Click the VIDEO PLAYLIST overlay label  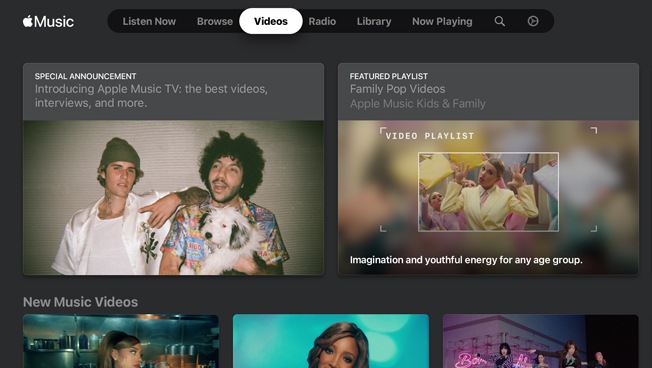430,136
